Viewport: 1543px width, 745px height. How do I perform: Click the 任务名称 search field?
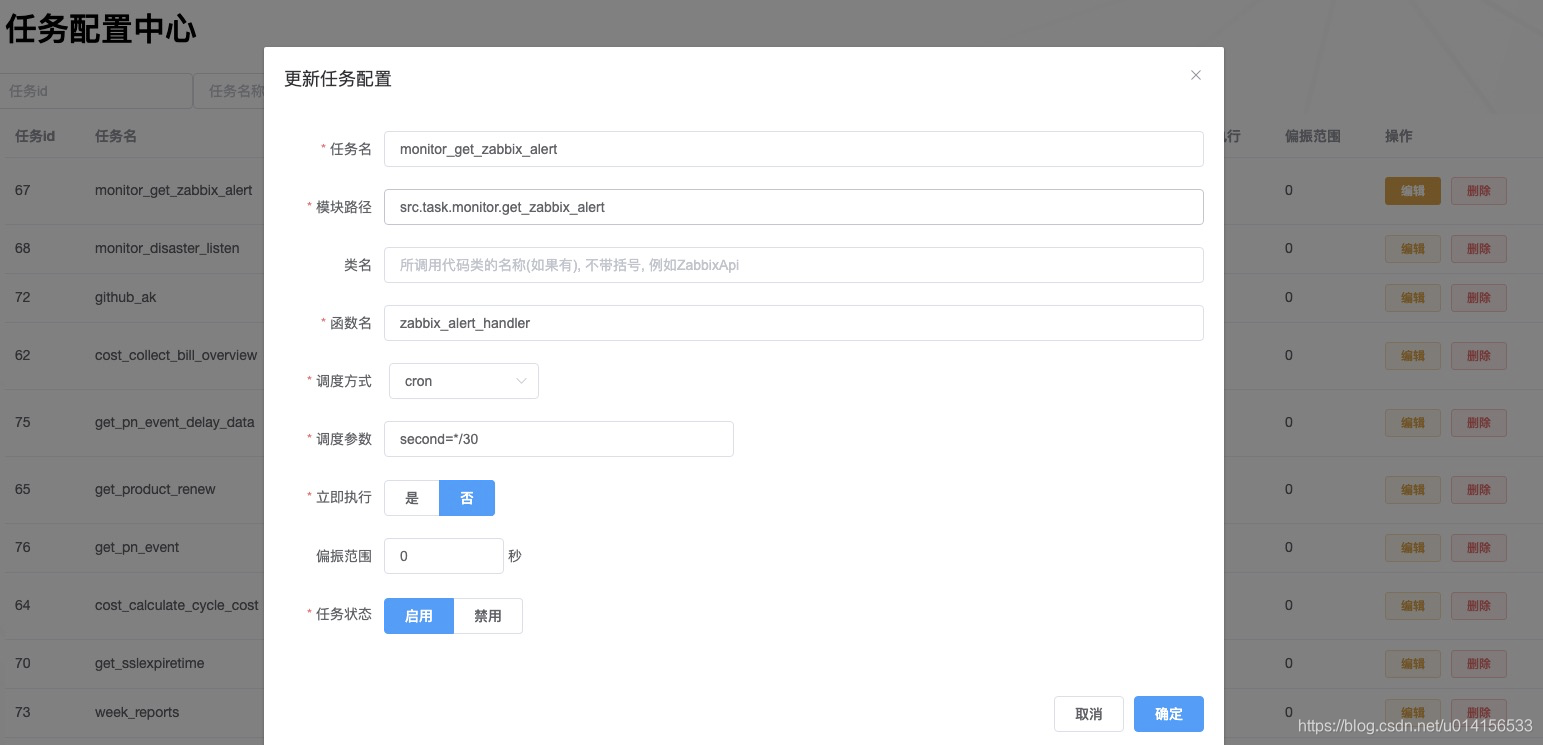pyautogui.click(x=229, y=91)
